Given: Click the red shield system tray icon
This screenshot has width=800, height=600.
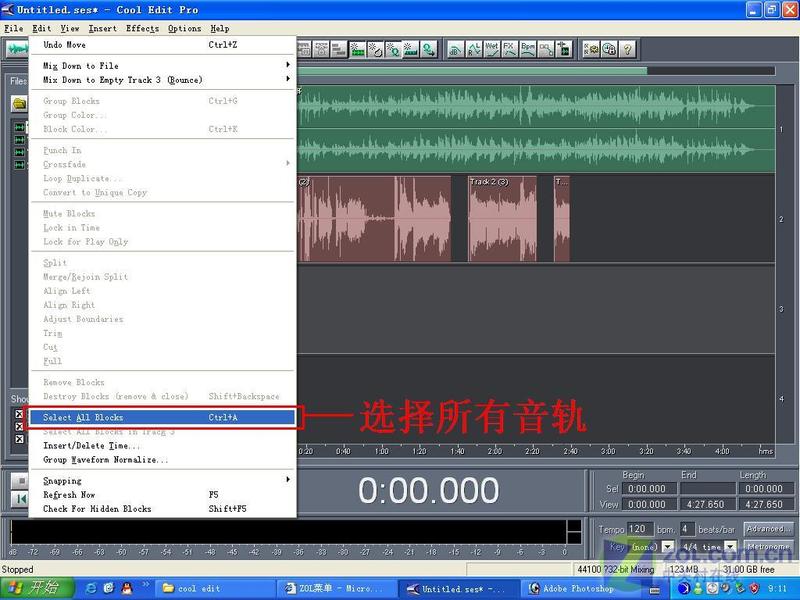Looking at the screenshot, I should [x=754, y=588].
